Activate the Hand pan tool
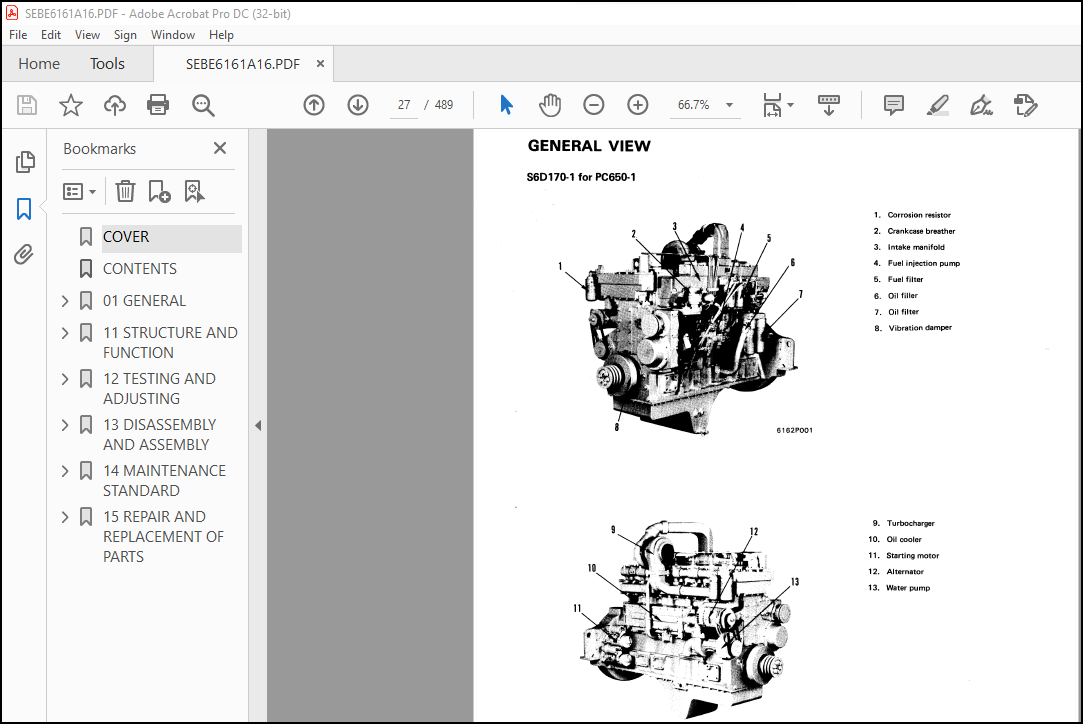Image resolution: width=1083 pixels, height=724 pixels. coord(550,105)
